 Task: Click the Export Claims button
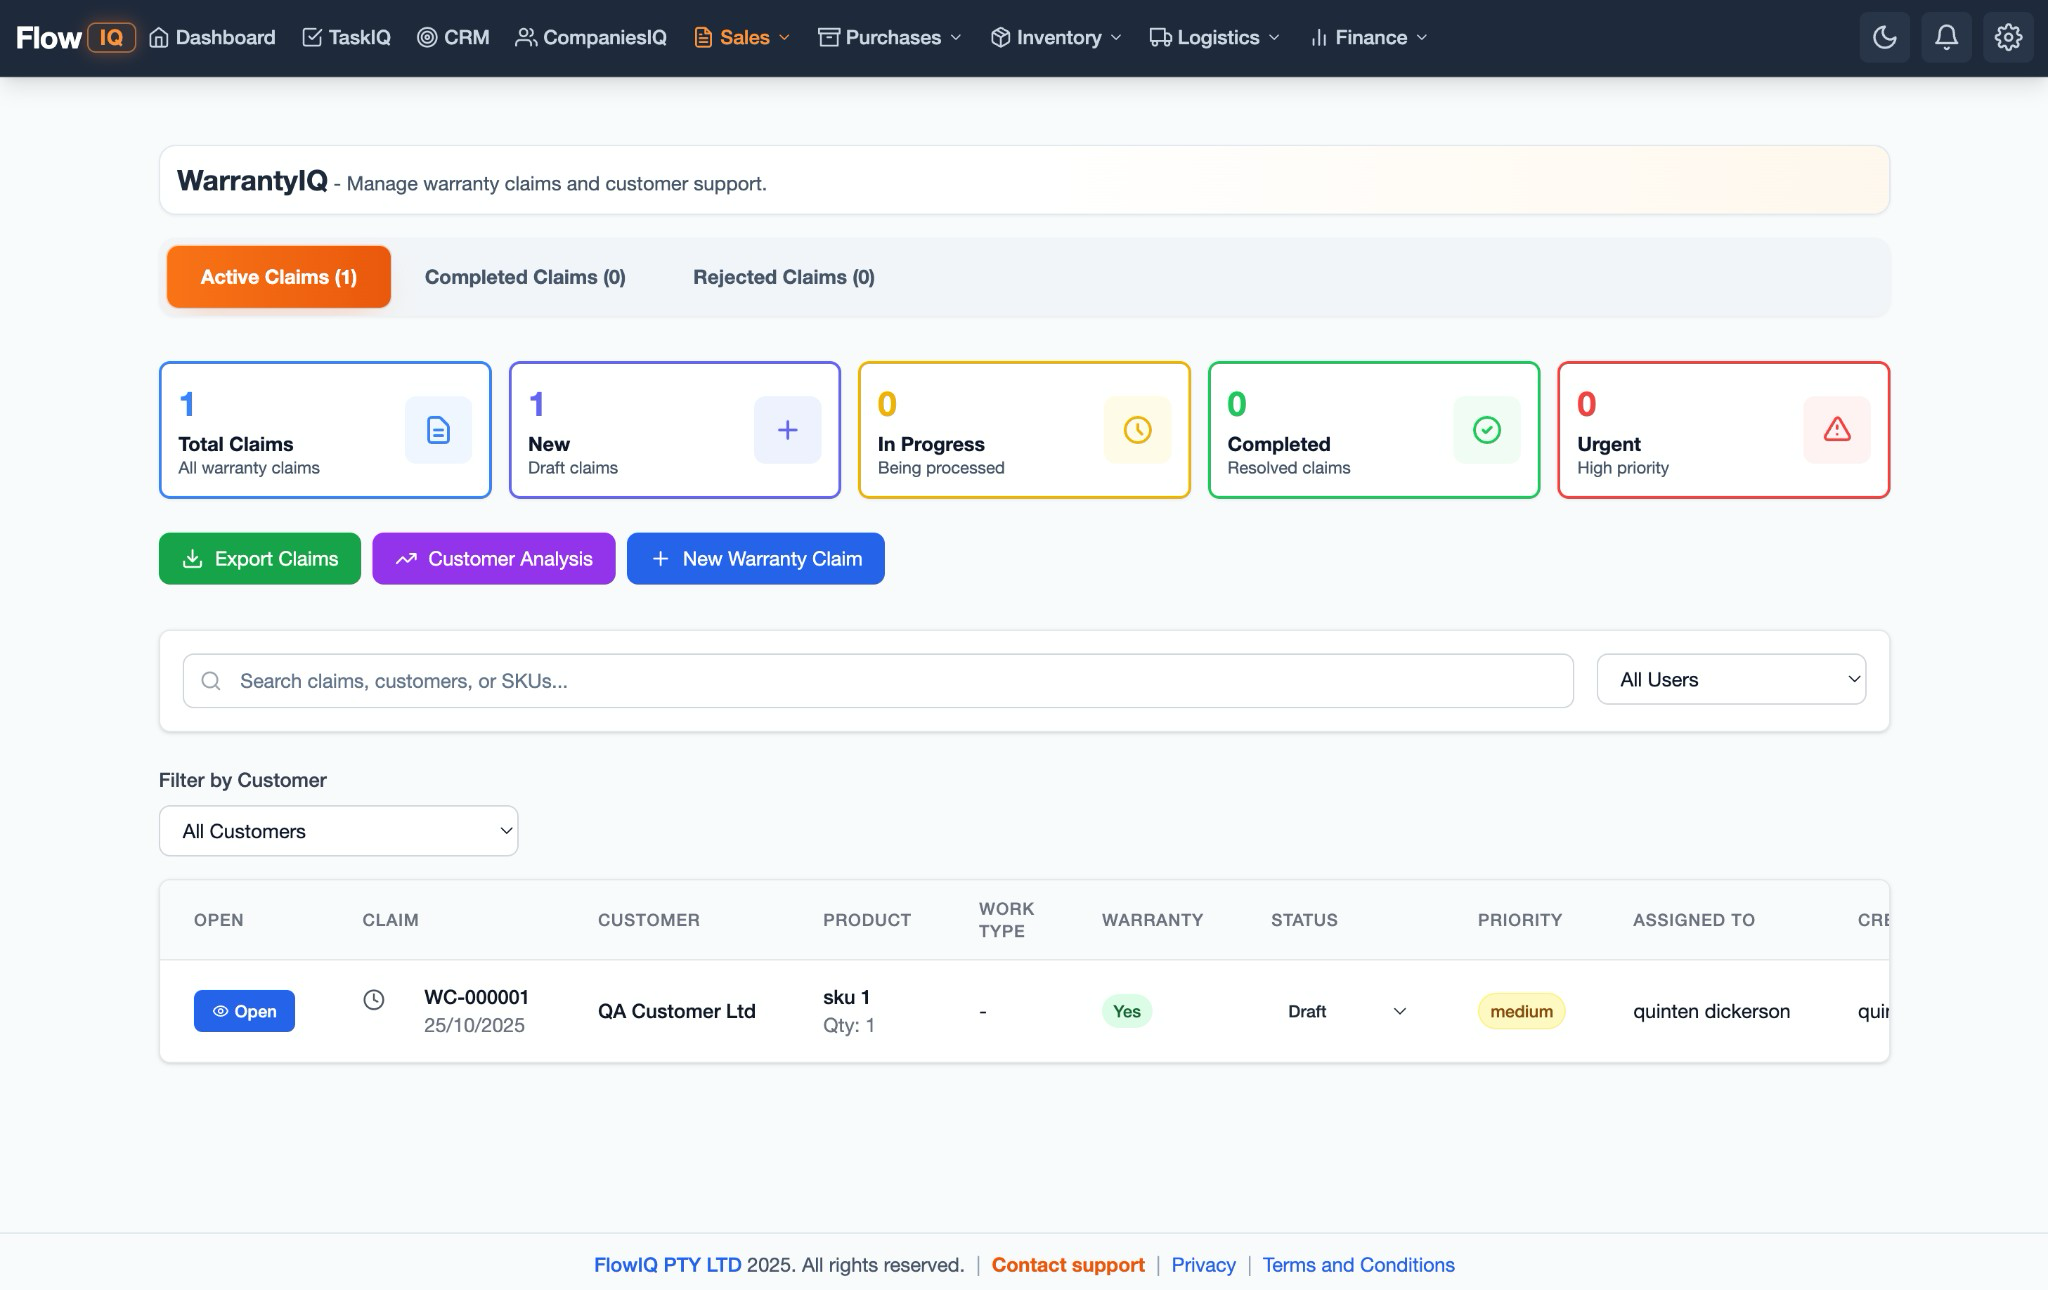(x=259, y=558)
